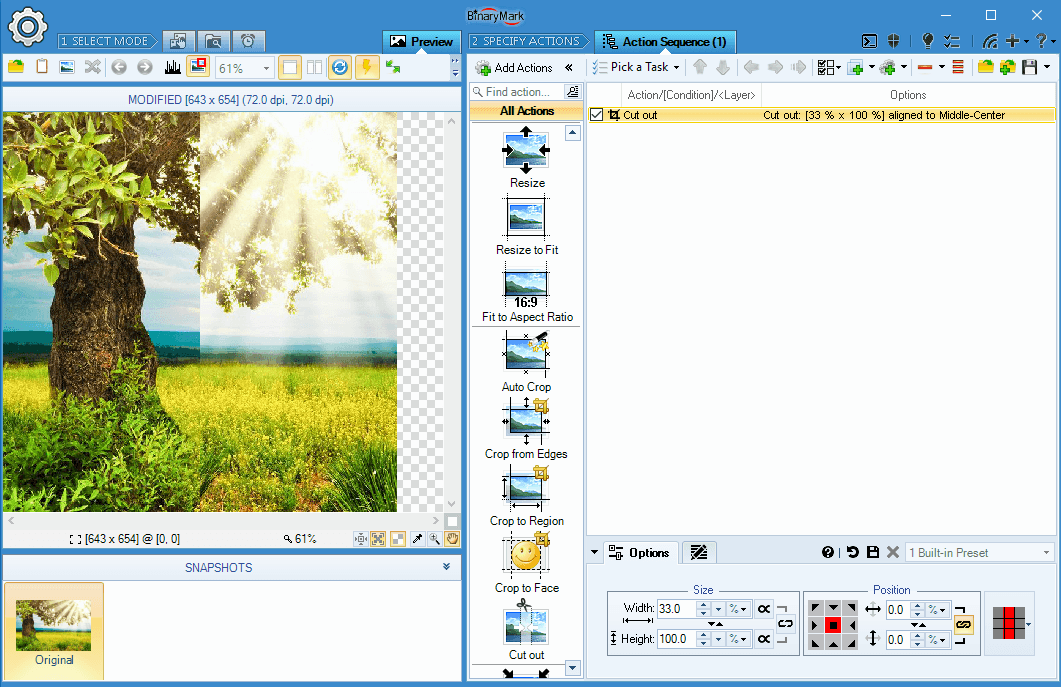Open the Action Sequence (1) tab
Viewport: 1061px width, 687px height.
coord(665,41)
